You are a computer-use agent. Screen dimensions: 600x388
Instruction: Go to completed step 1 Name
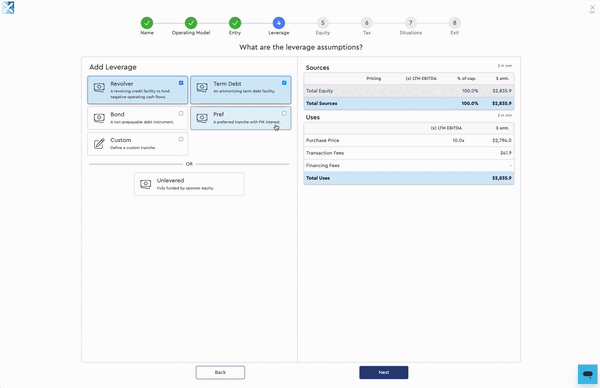click(x=147, y=23)
